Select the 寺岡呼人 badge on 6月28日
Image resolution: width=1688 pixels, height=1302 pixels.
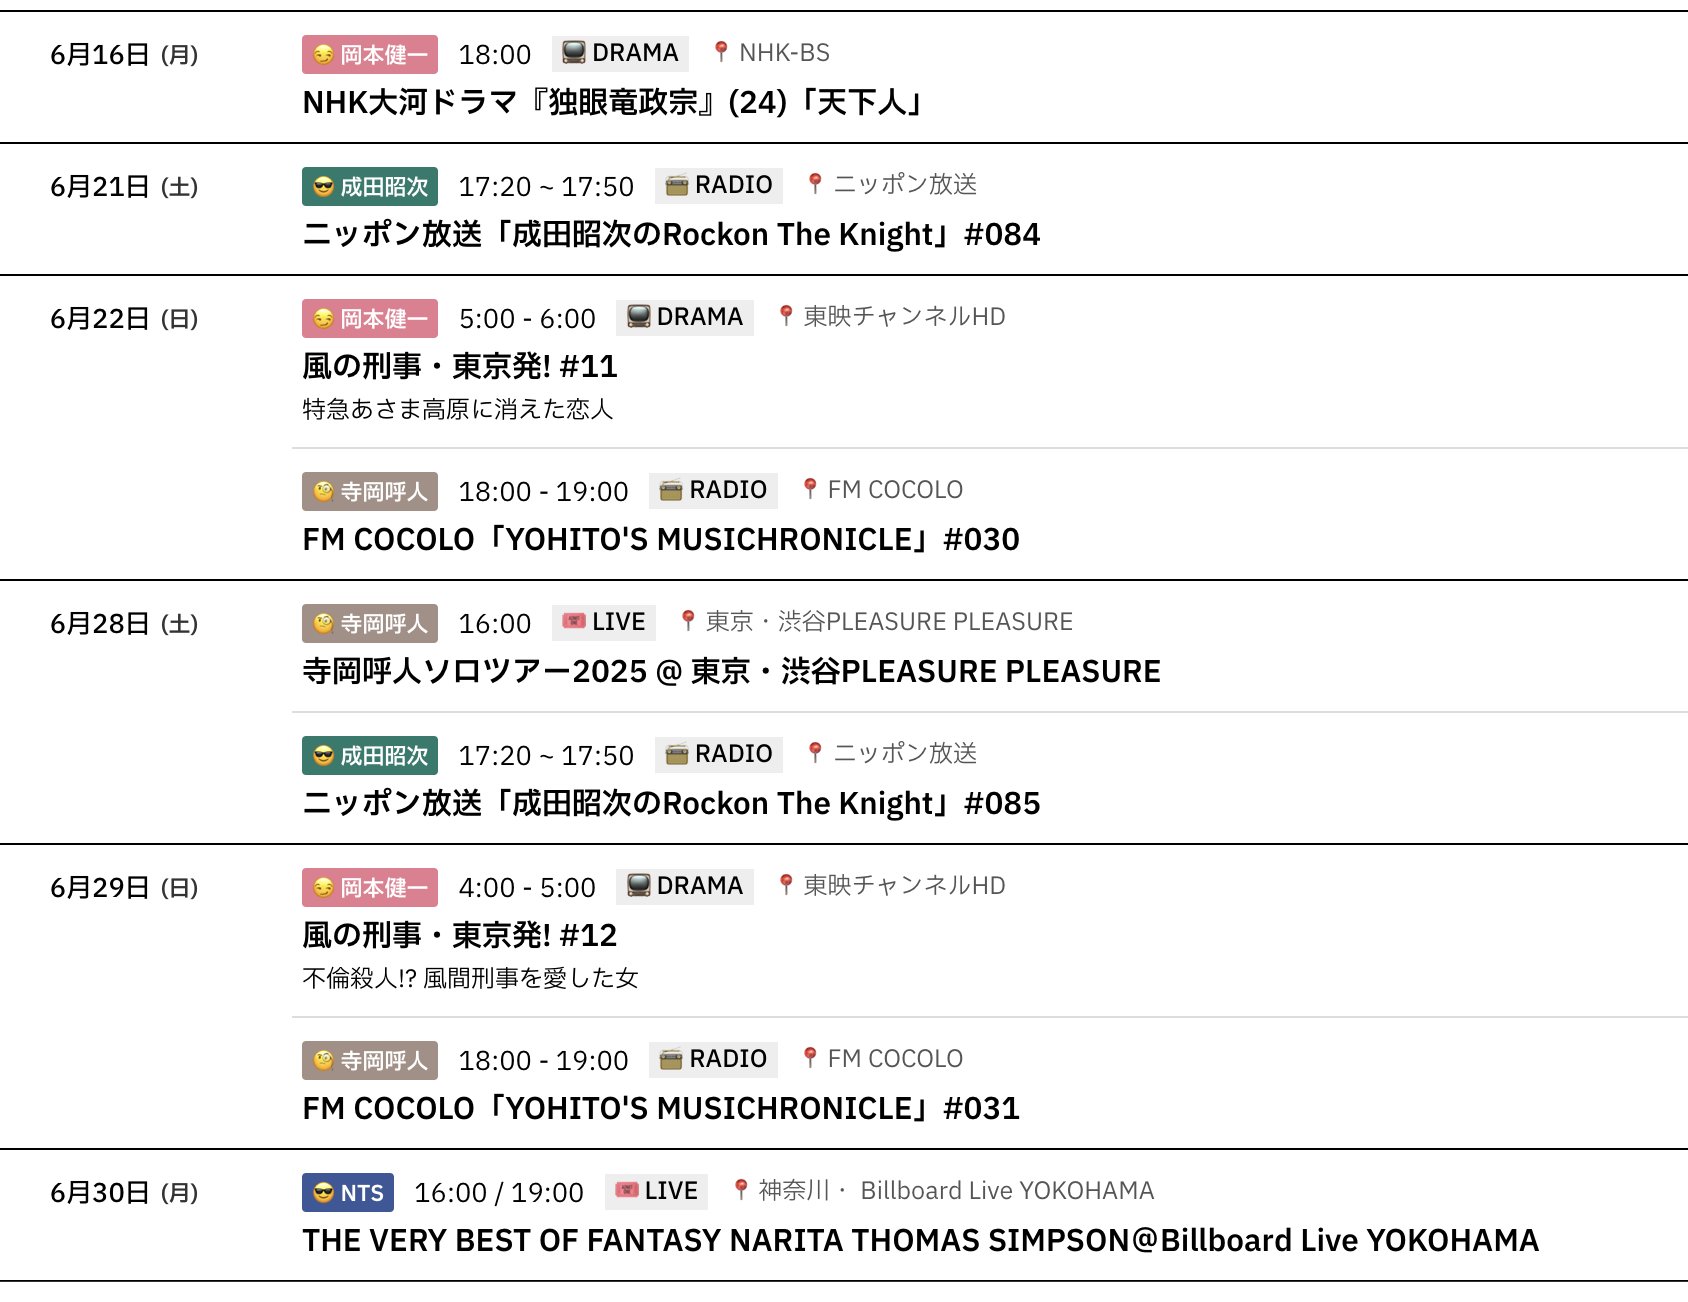tap(370, 624)
